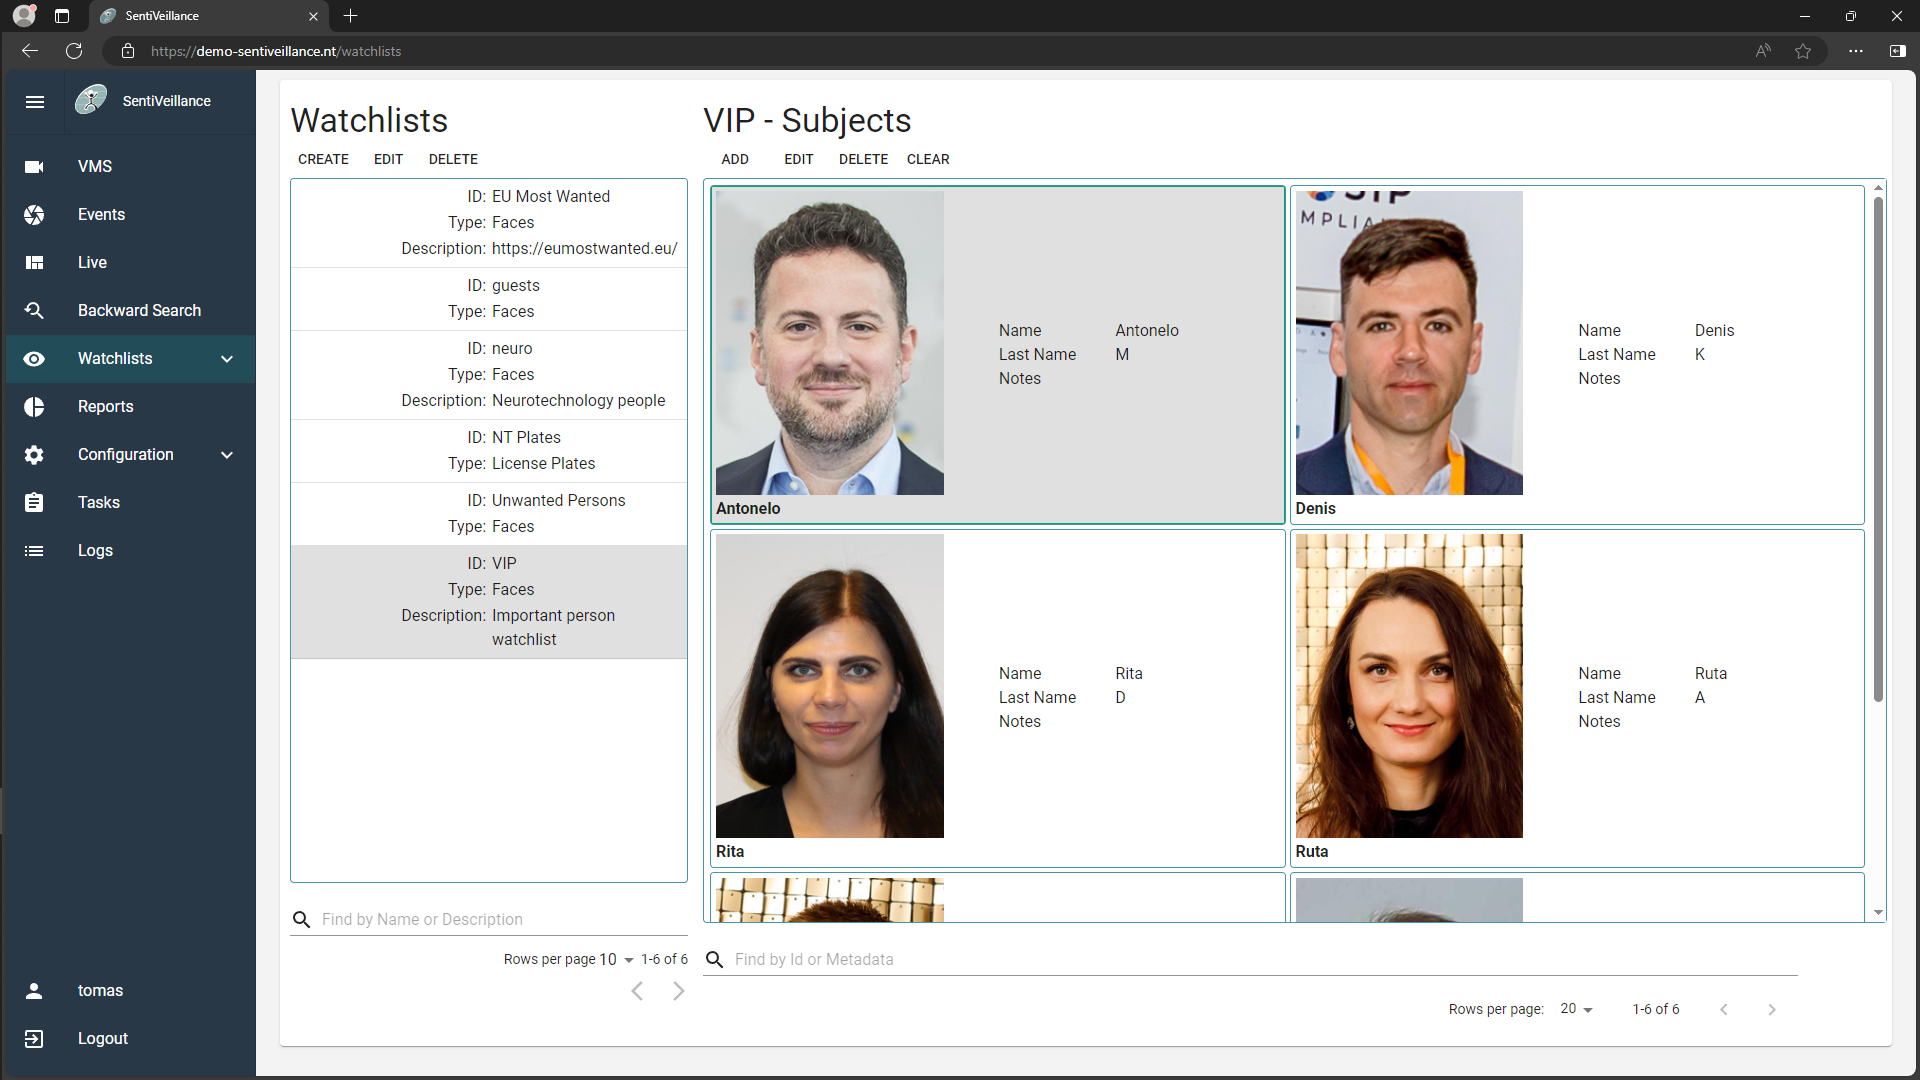Click the Logout exit icon
The height and width of the screenshot is (1080, 1920).
click(34, 1038)
